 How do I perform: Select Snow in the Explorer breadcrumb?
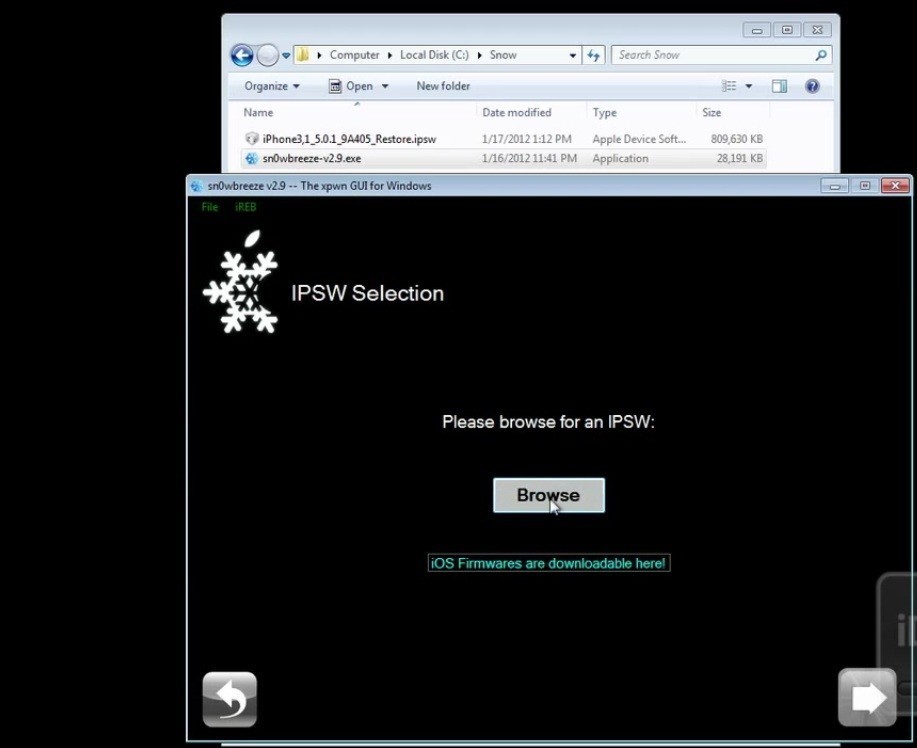pos(503,55)
